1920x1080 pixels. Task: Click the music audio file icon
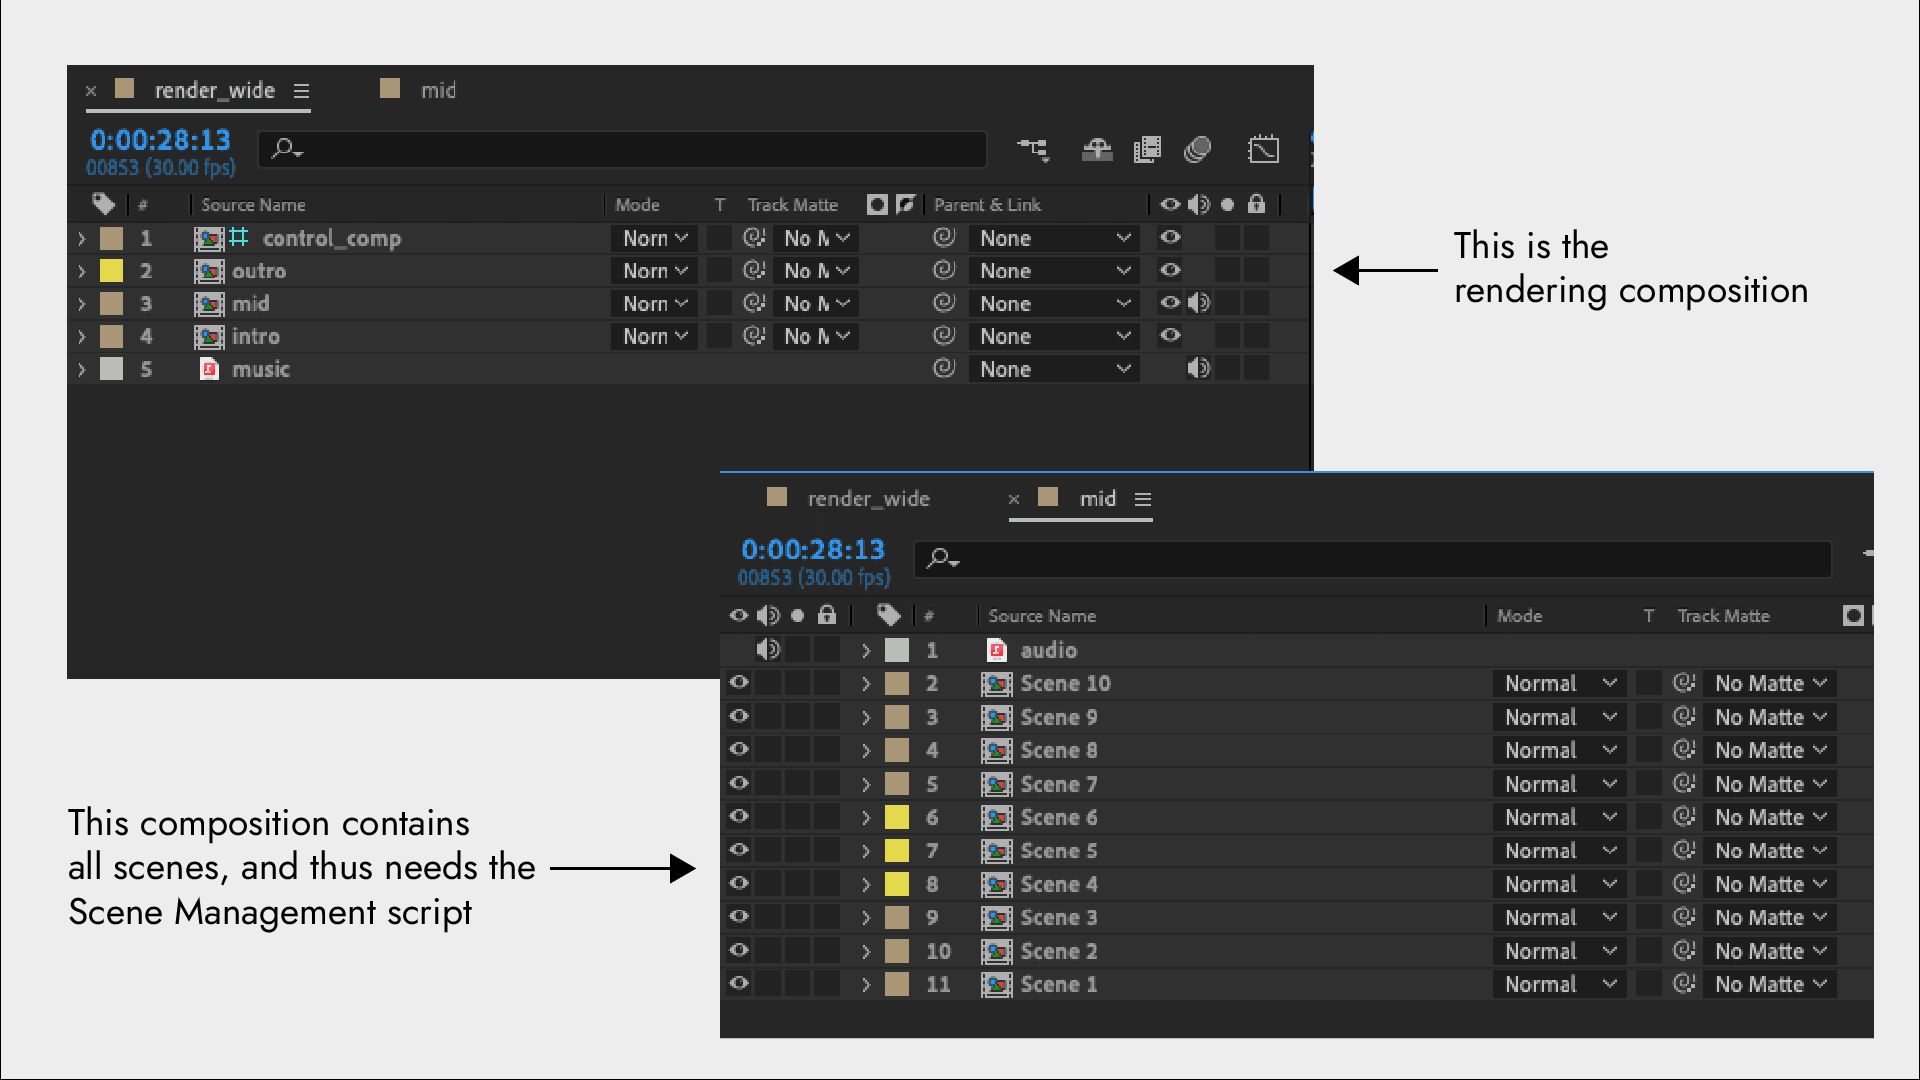[209, 369]
